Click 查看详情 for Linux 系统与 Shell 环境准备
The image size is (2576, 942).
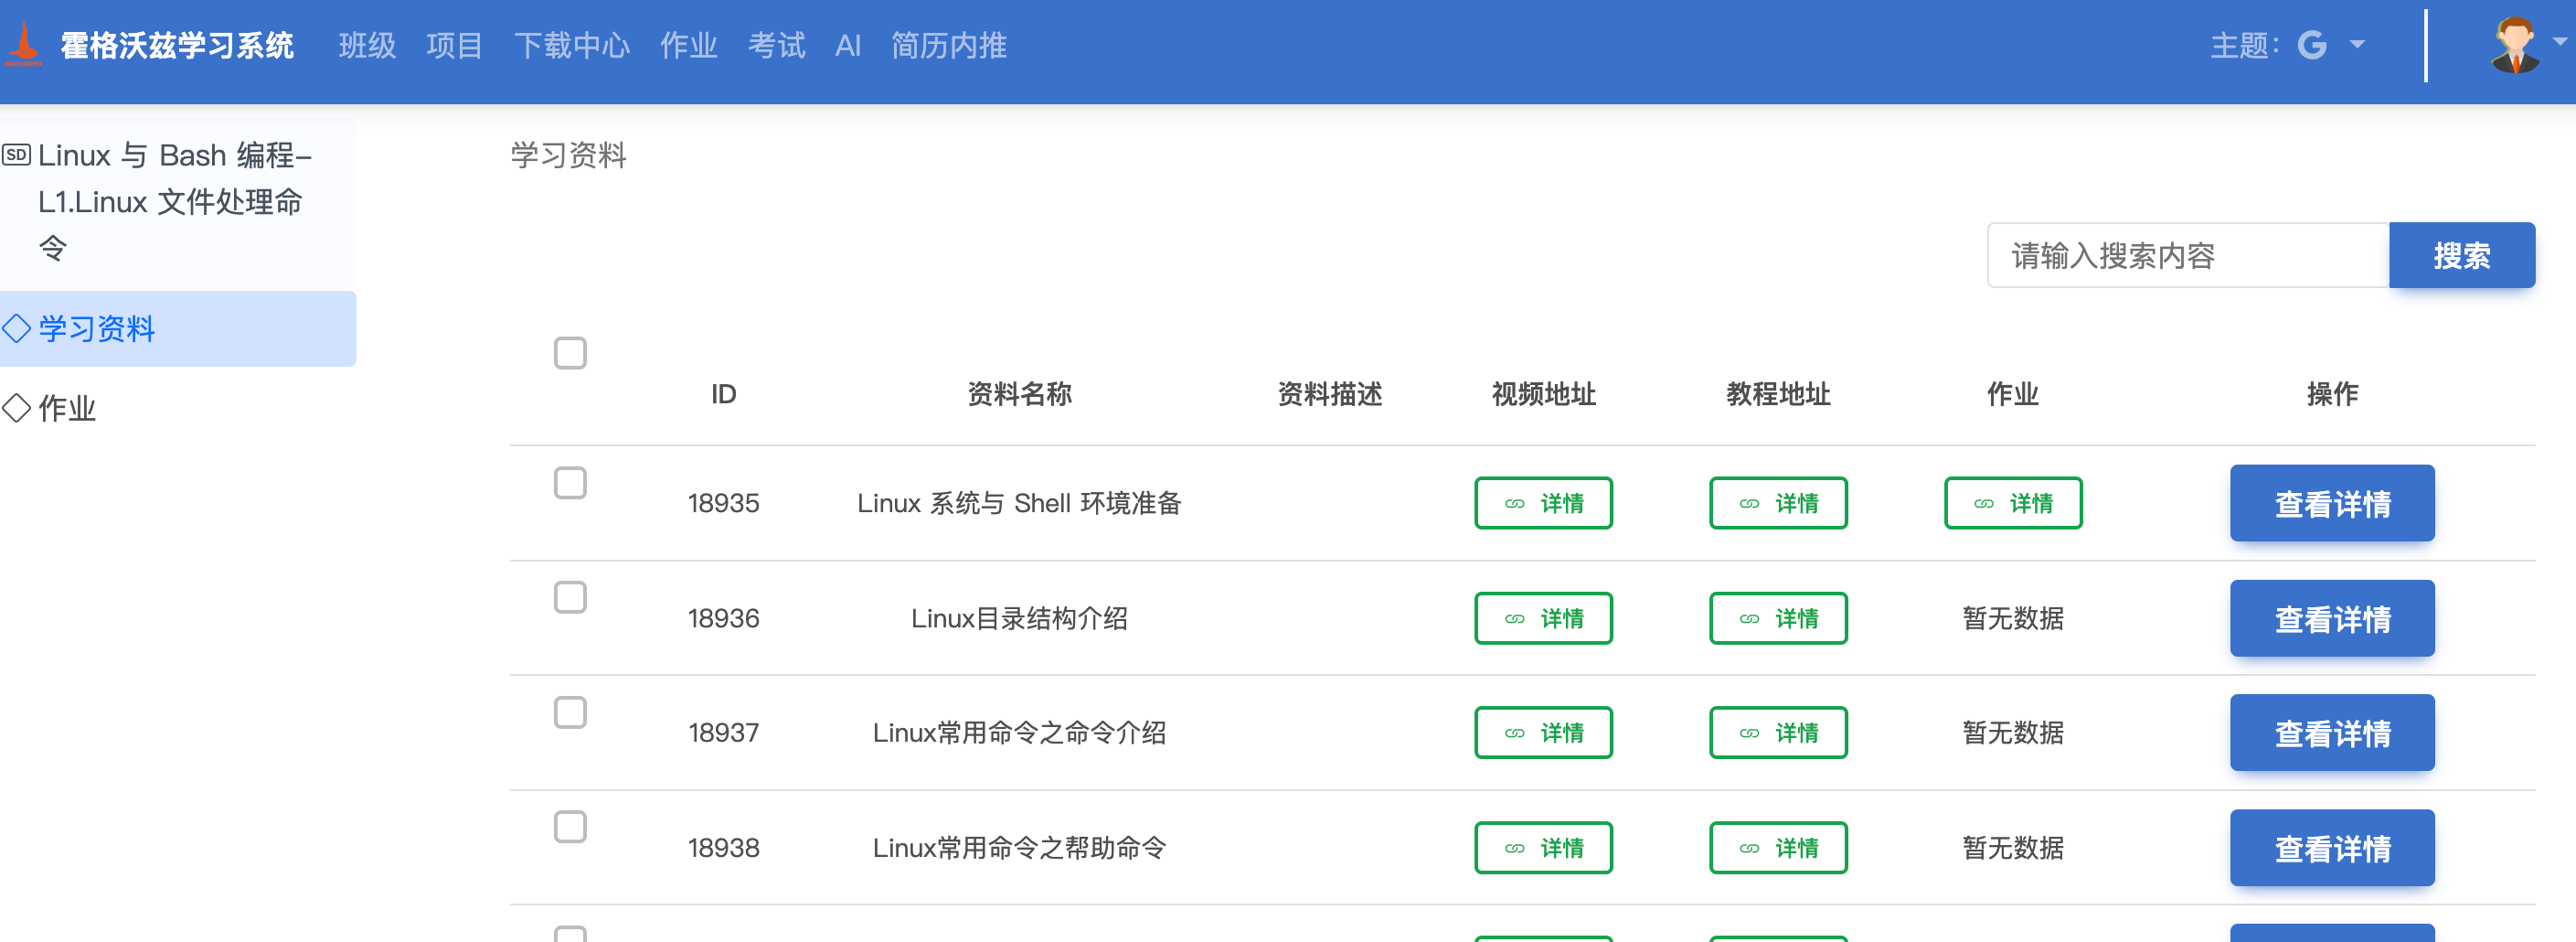(x=2332, y=503)
